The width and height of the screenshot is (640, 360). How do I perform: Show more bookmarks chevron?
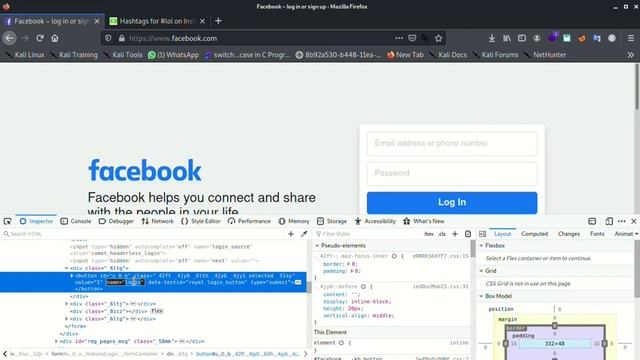coord(631,55)
